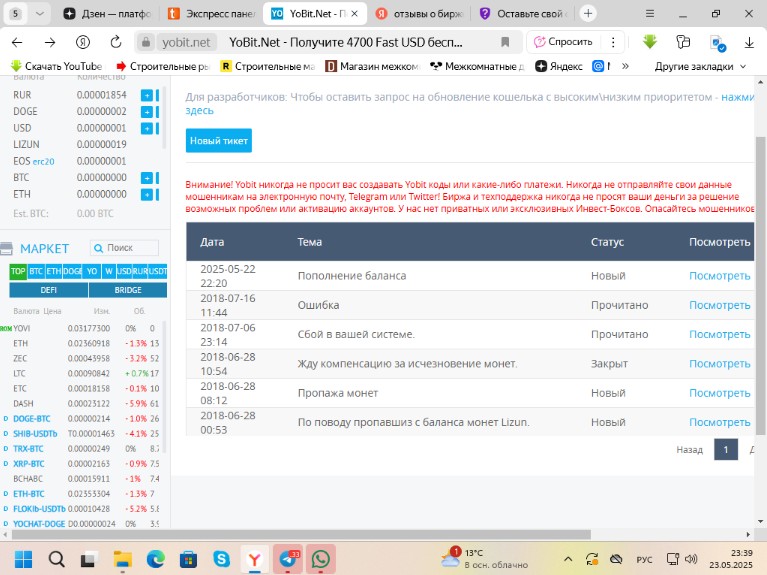Image resolution: width=767 pixels, height=575 pixels.
Task: Open Windows Start menu
Action: pos(23,559)
